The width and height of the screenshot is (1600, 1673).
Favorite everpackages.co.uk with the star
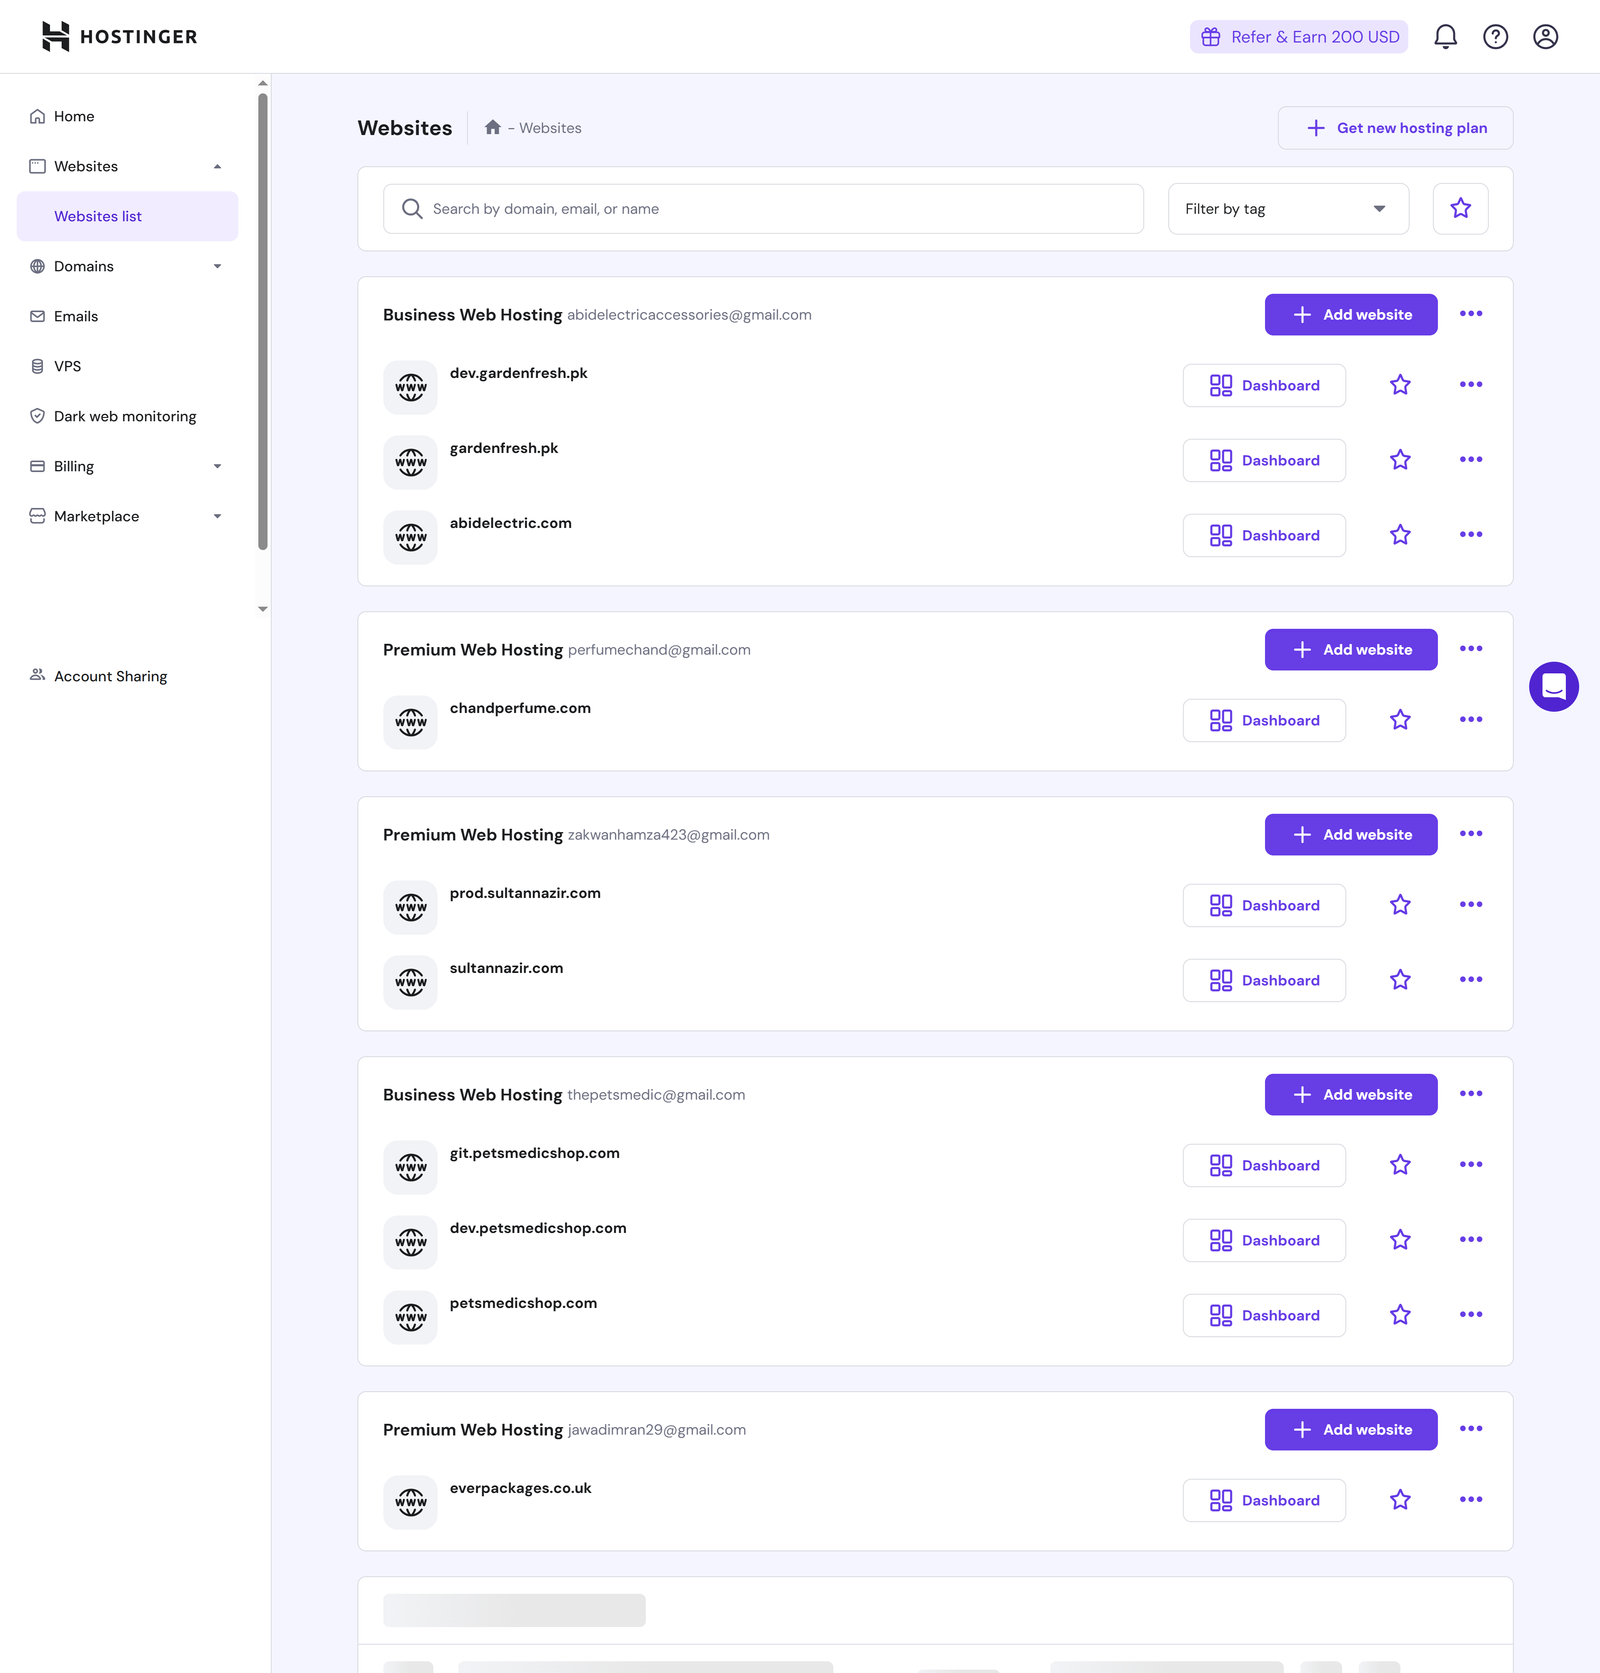coord(1400,1500)
